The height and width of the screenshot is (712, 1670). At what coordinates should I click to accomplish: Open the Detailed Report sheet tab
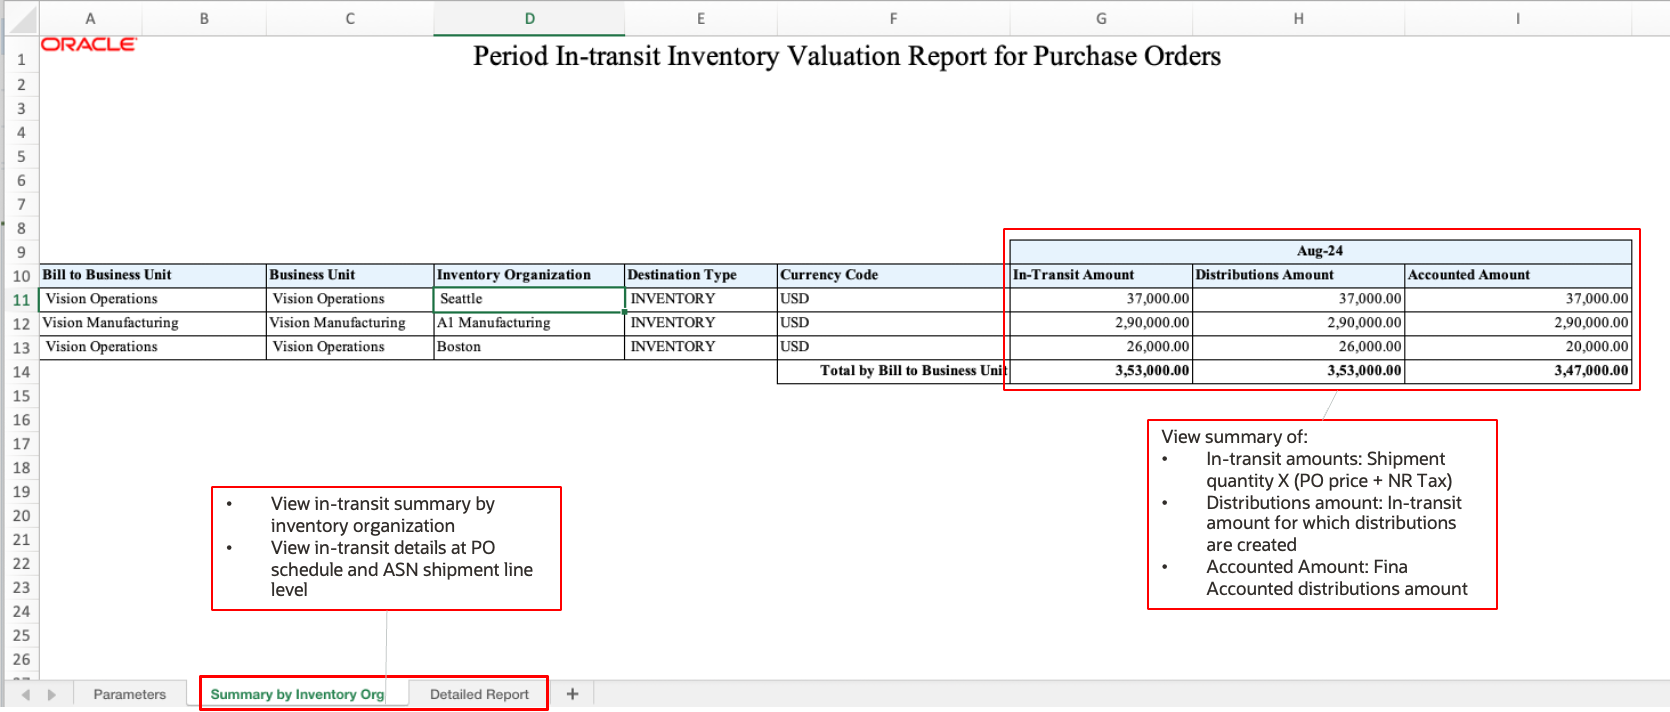pos(479,694)
